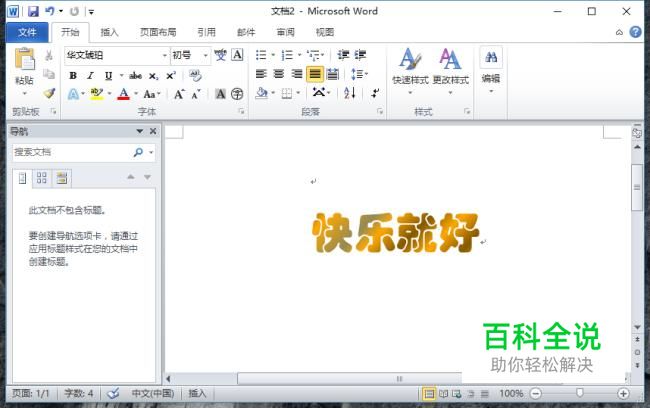Toggle subscript formatting
The width and height of the screenshot is (650, 408).
153,76
